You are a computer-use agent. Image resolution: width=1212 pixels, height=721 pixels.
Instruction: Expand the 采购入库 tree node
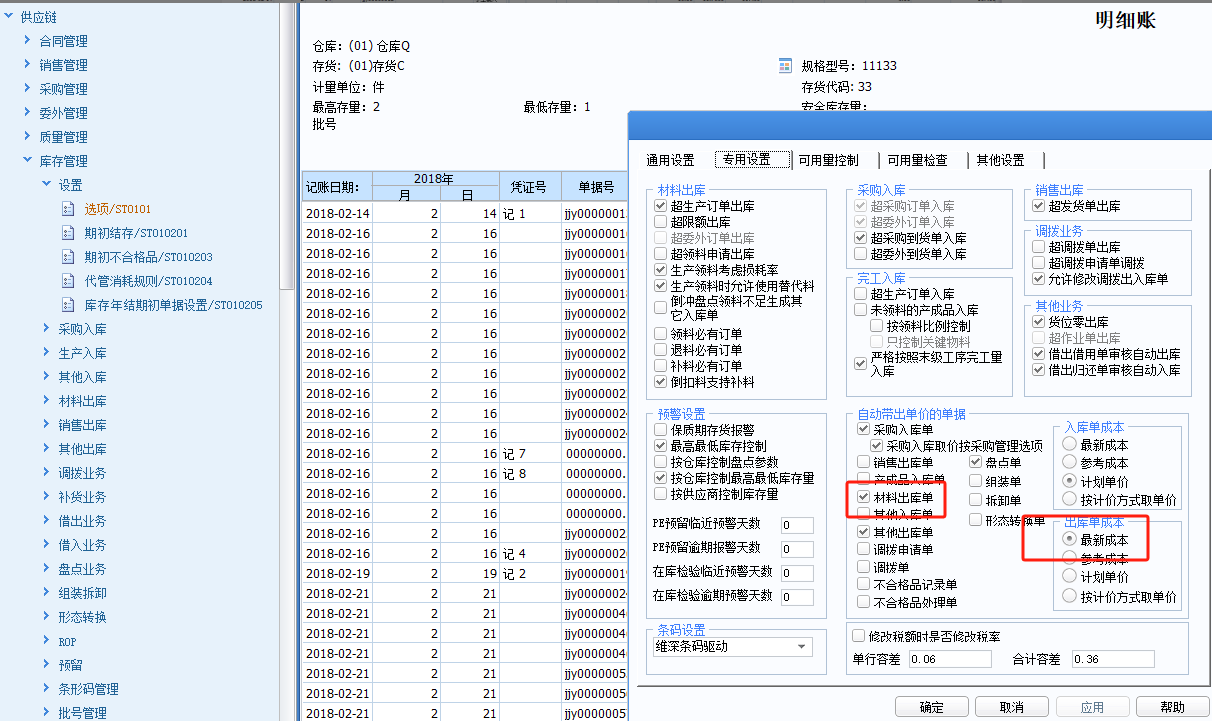46,329
